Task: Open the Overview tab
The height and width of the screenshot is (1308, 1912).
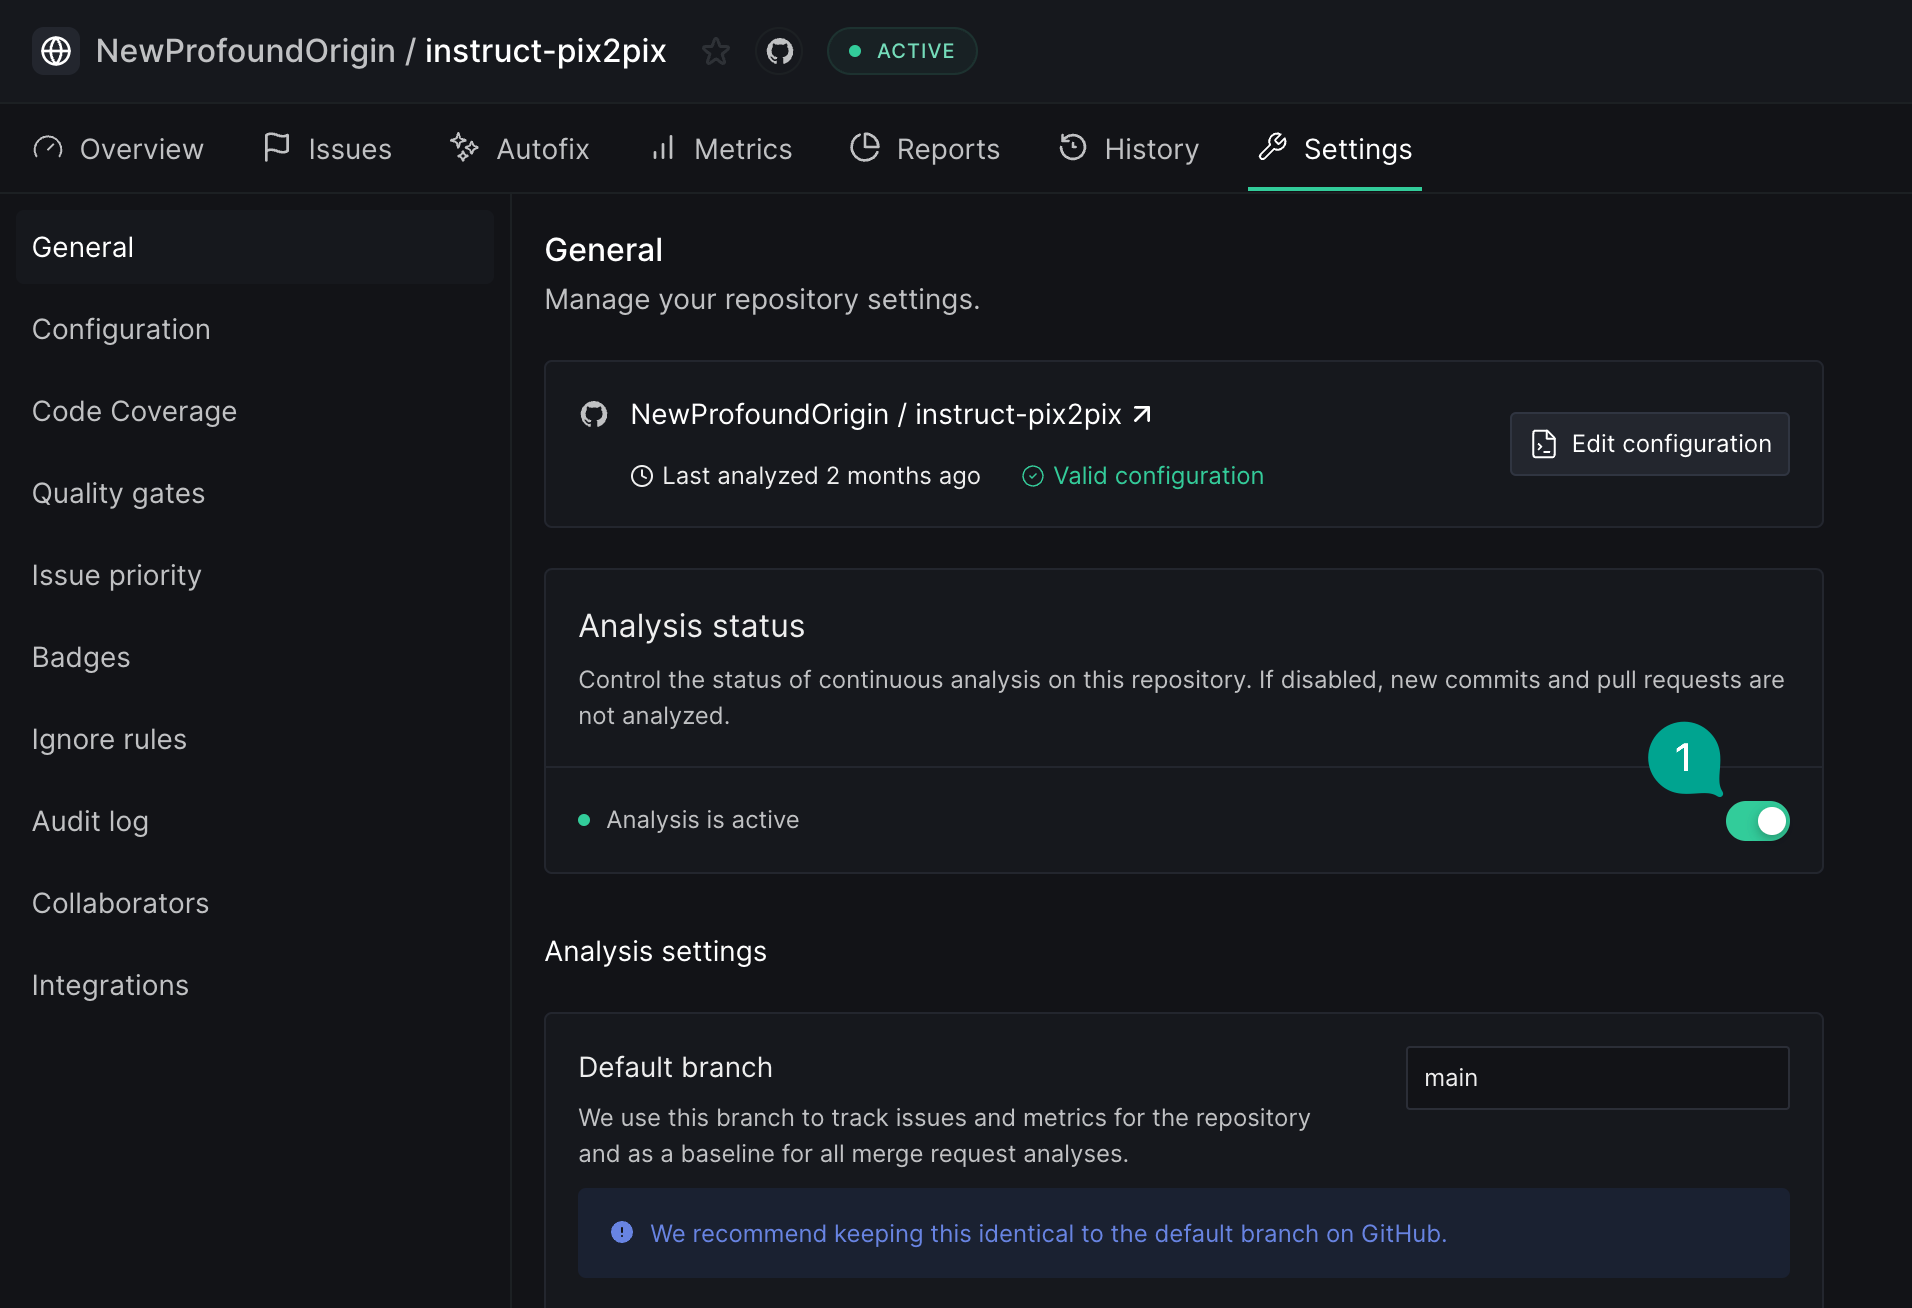Action: pyautogui.click(x=119, y=149)
